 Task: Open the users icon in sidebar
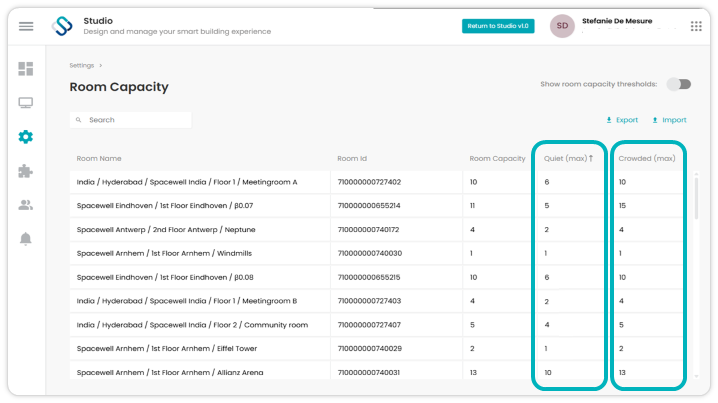pyautogui.click(x=26, y=205)
